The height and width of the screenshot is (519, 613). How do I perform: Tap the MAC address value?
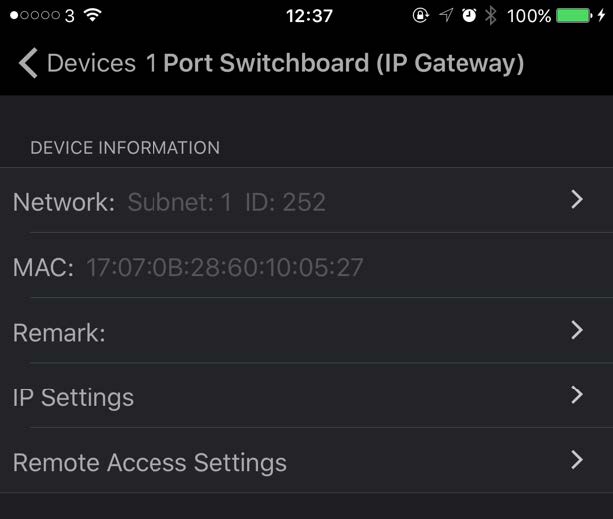click(225, 267)
